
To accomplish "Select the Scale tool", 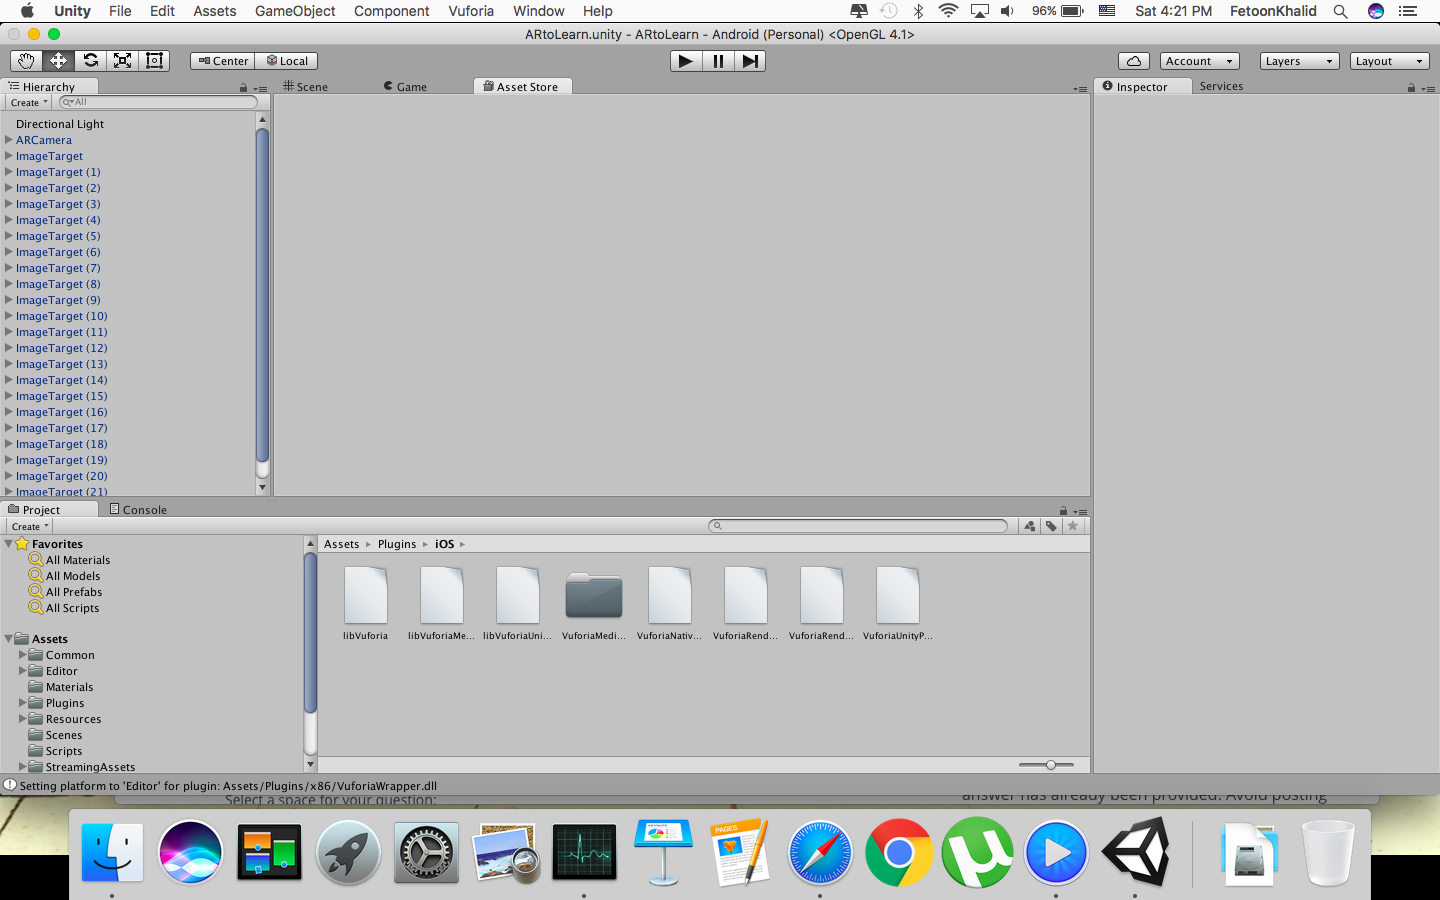I will [x=122, y=61].
